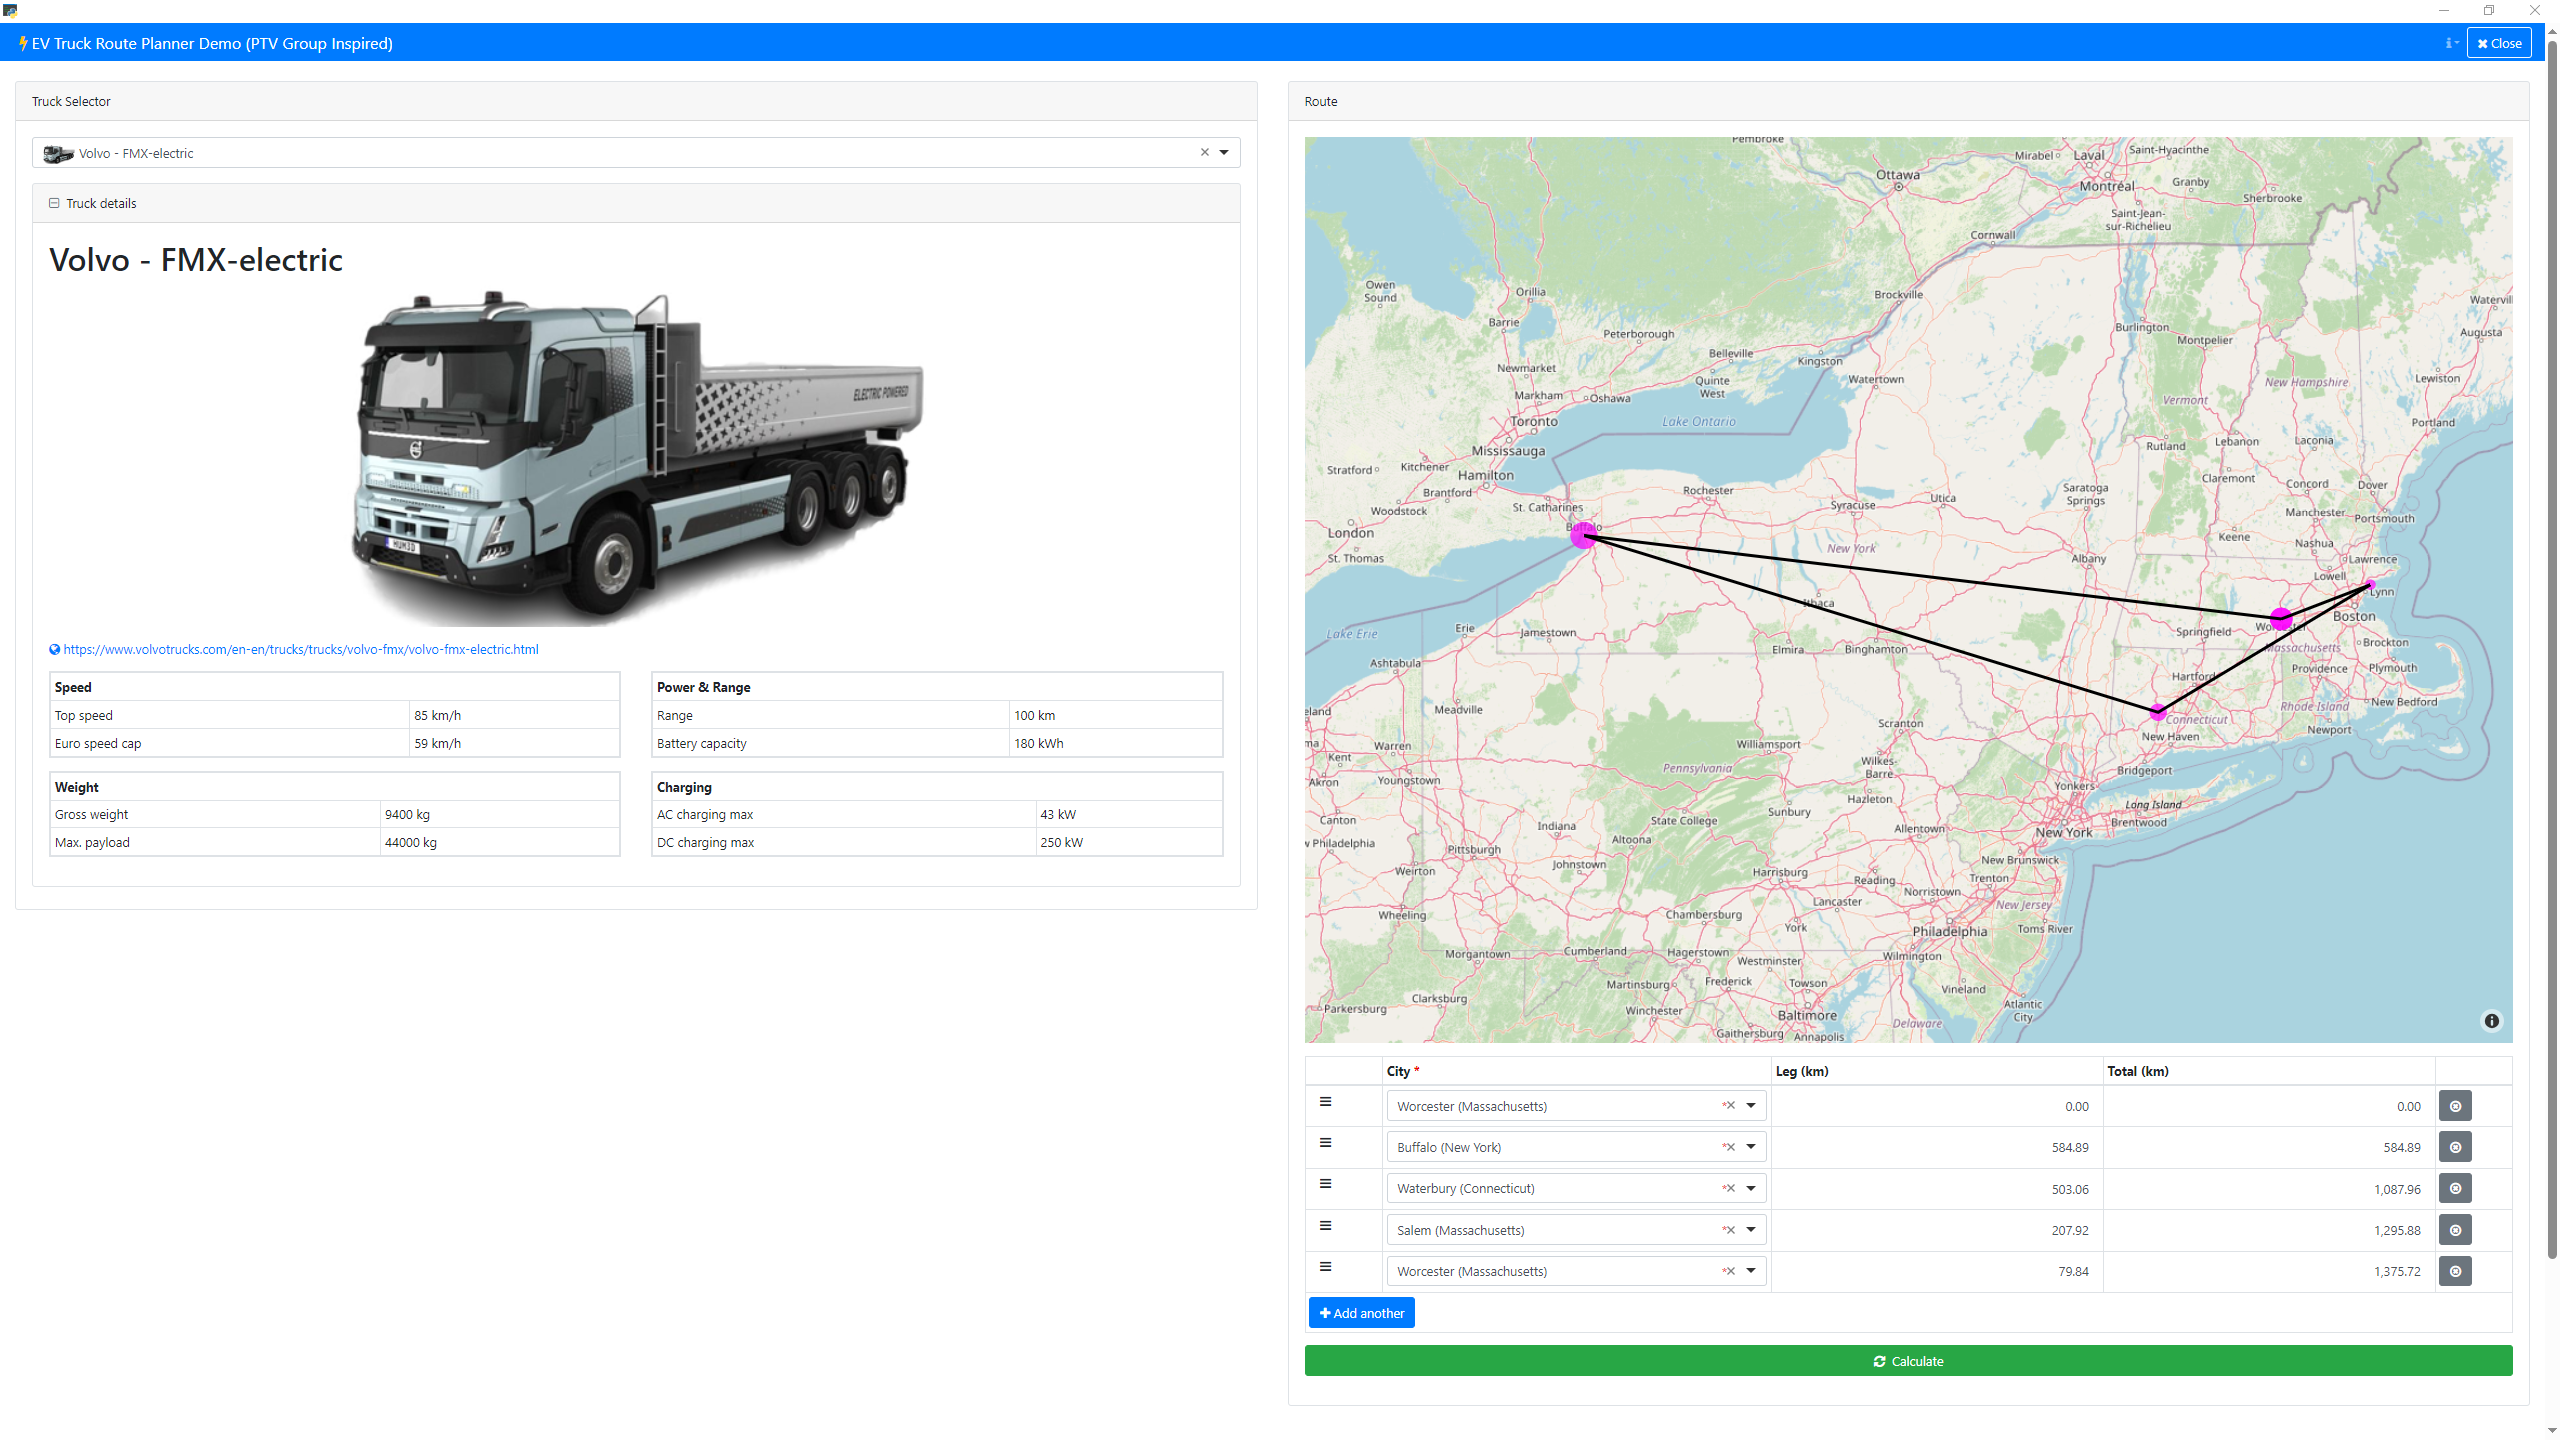Viewport: 2560px width, 1440px height.
Task: Click the drag handle of the first Worcester row
Action: click(1325, 1102)
